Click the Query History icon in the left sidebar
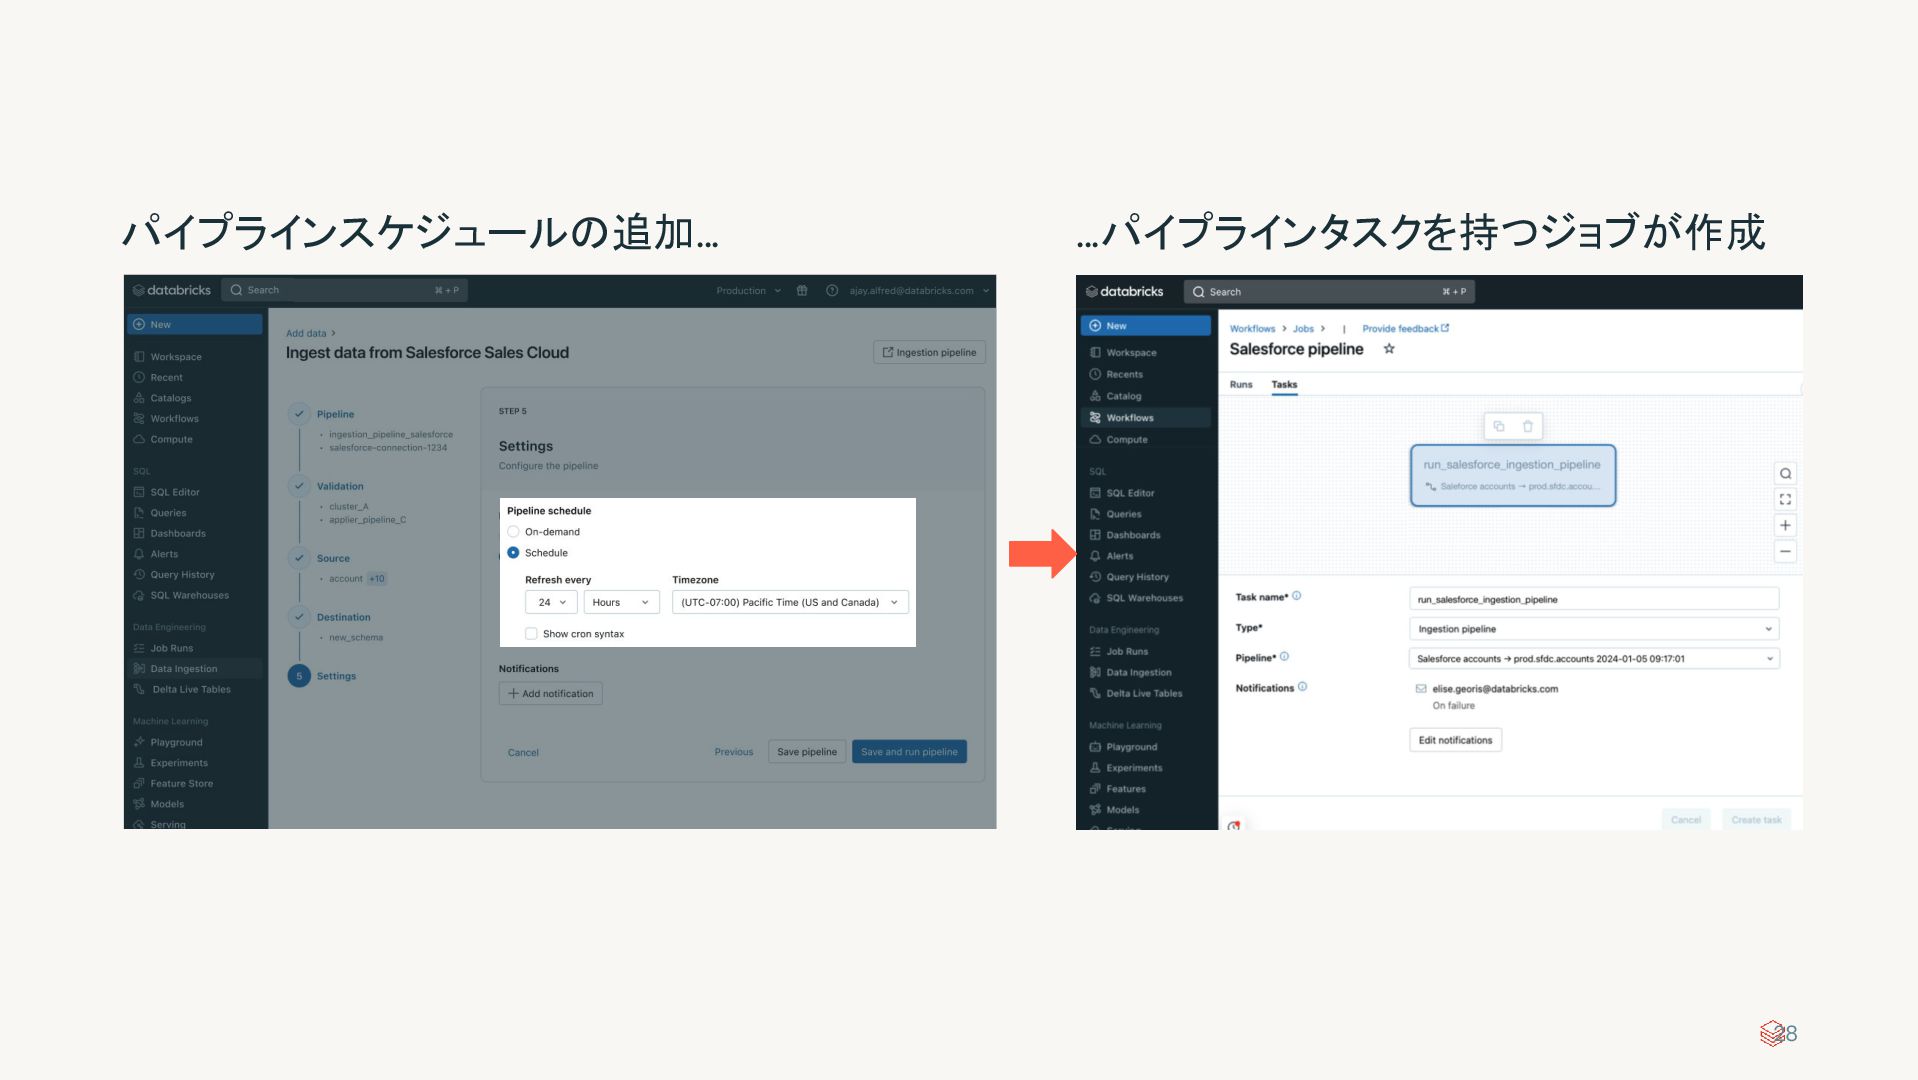Viewport: 1918px width, 1080px height. 139,575
